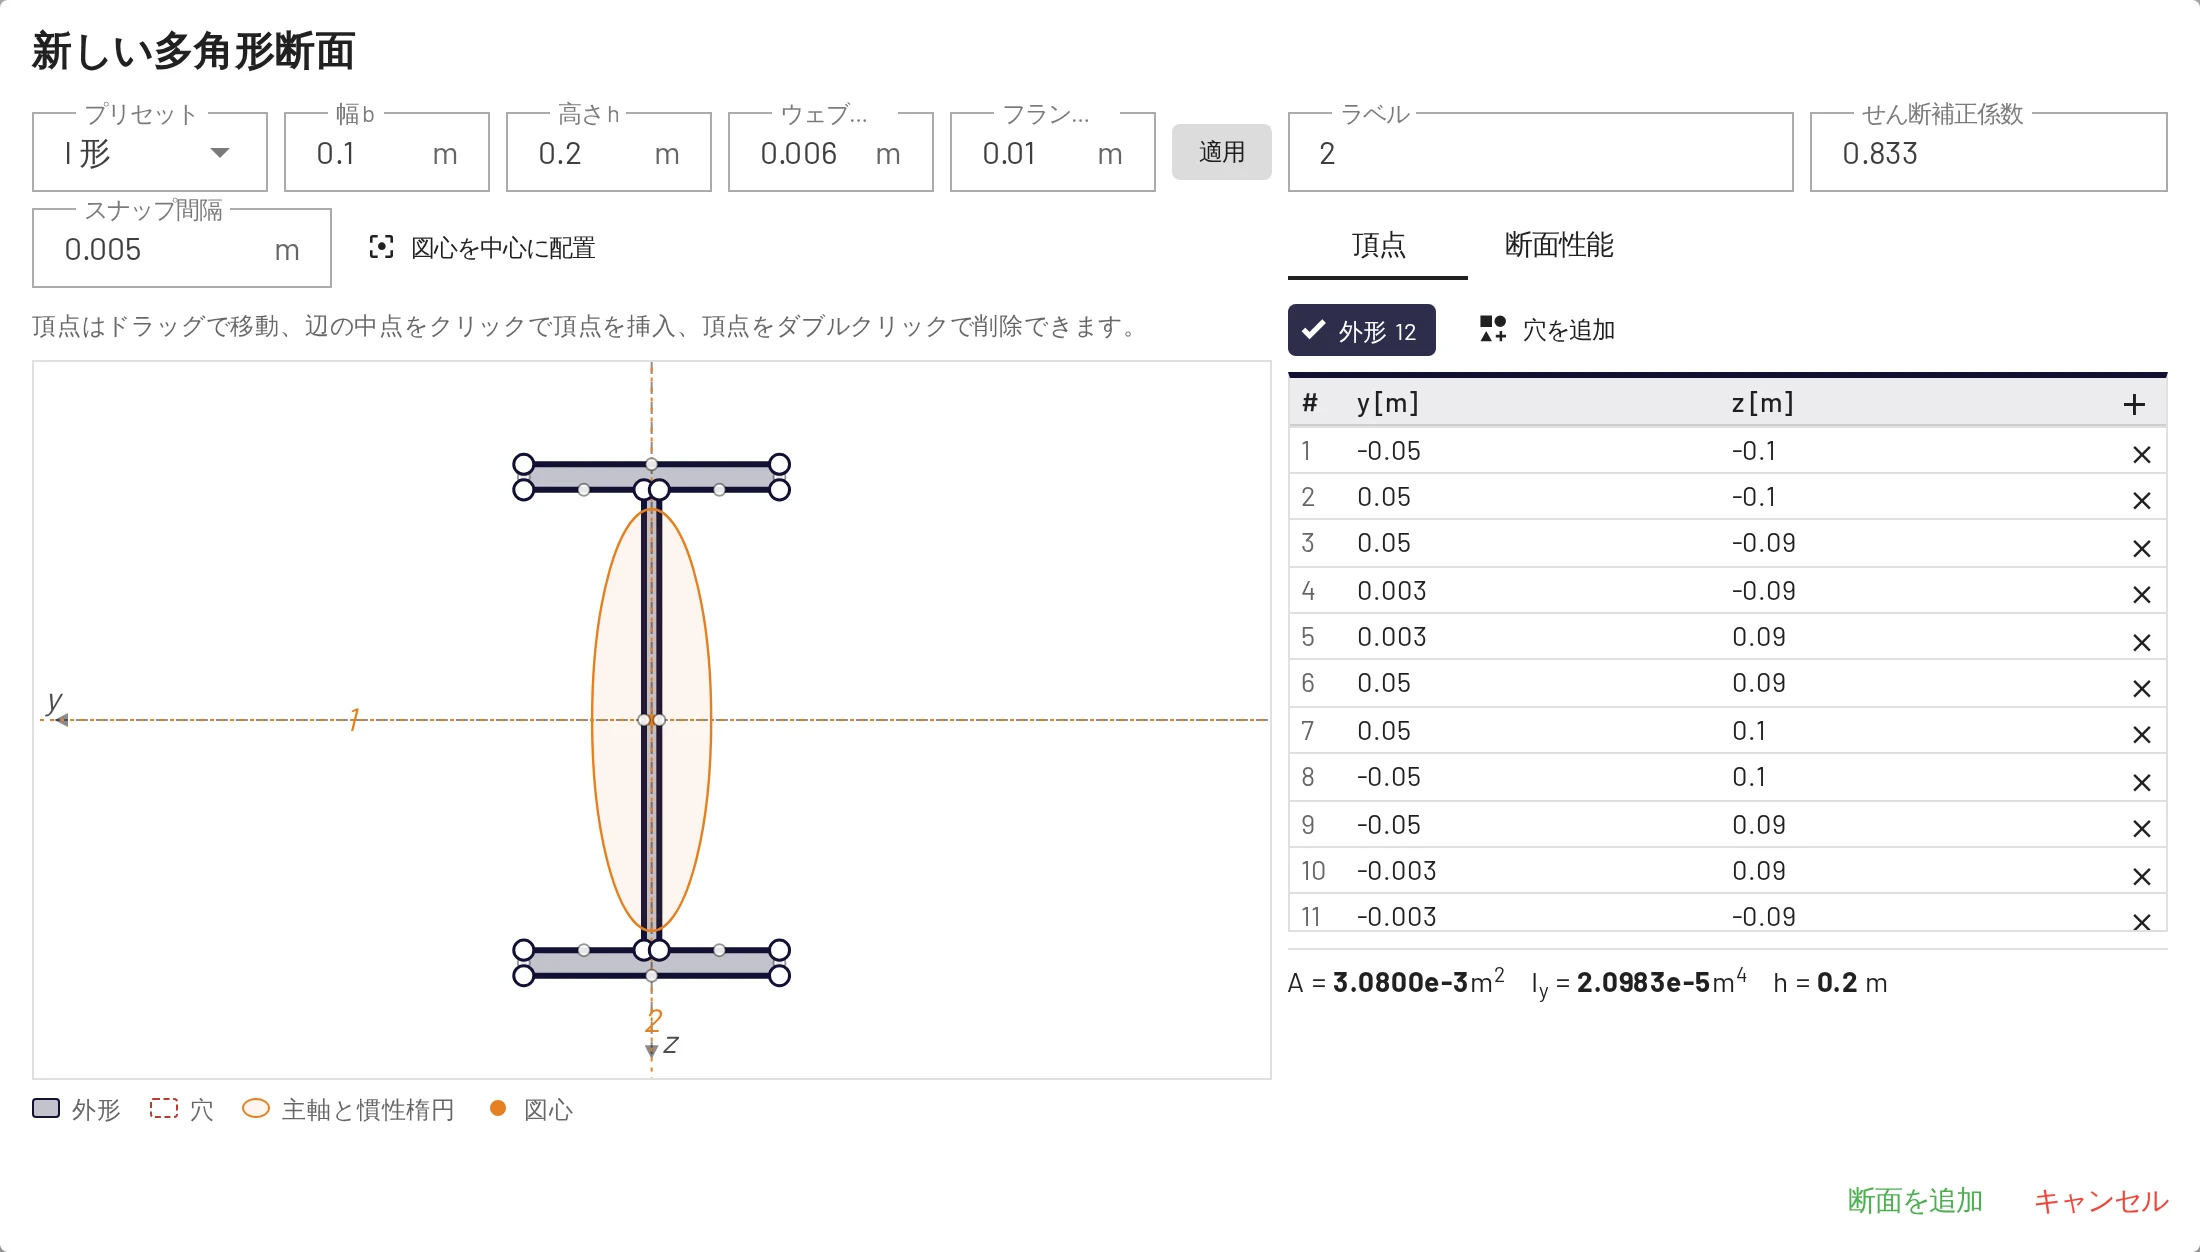
Task: Delete vertex row 4
Action: 2141,595
